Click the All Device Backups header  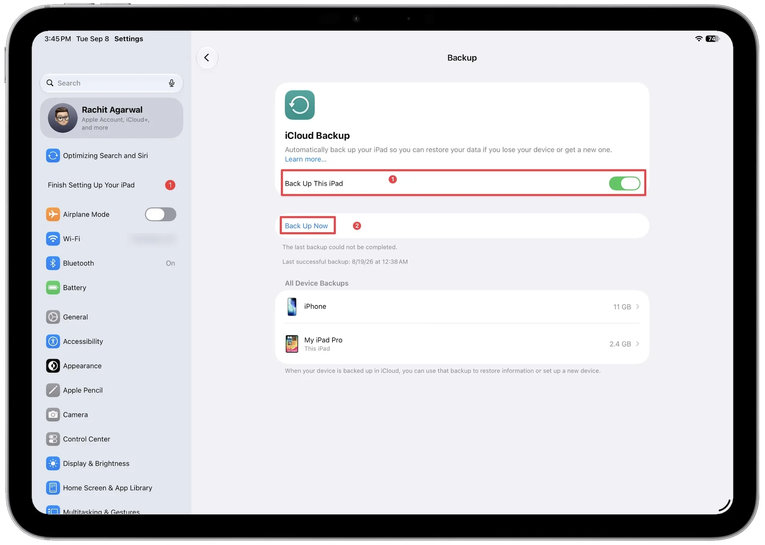pyautogui.click(x=317, y=283)
